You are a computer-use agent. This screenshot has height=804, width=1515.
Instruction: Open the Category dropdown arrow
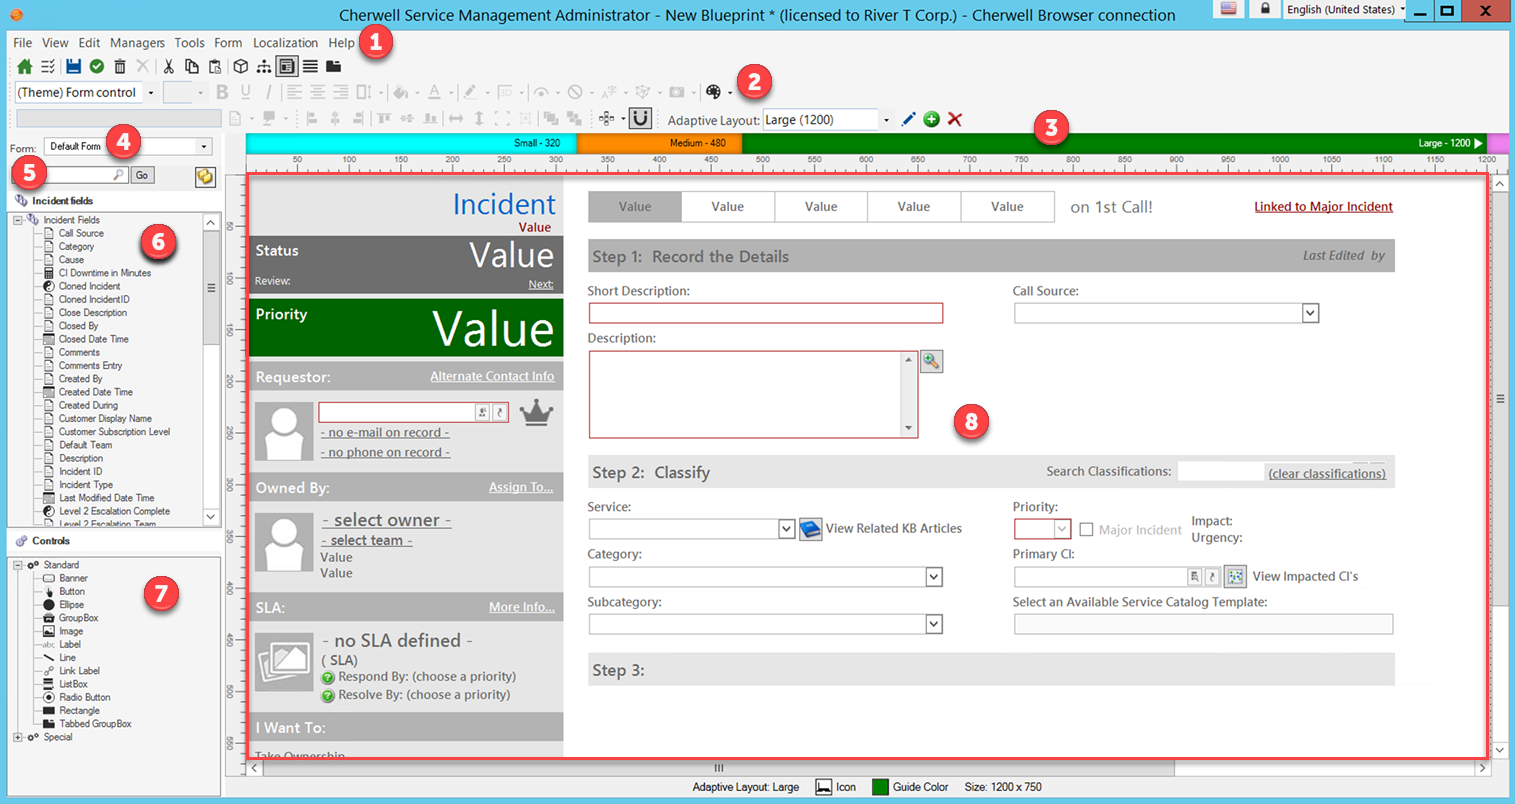pyautogui.click(x=933, y=577)
